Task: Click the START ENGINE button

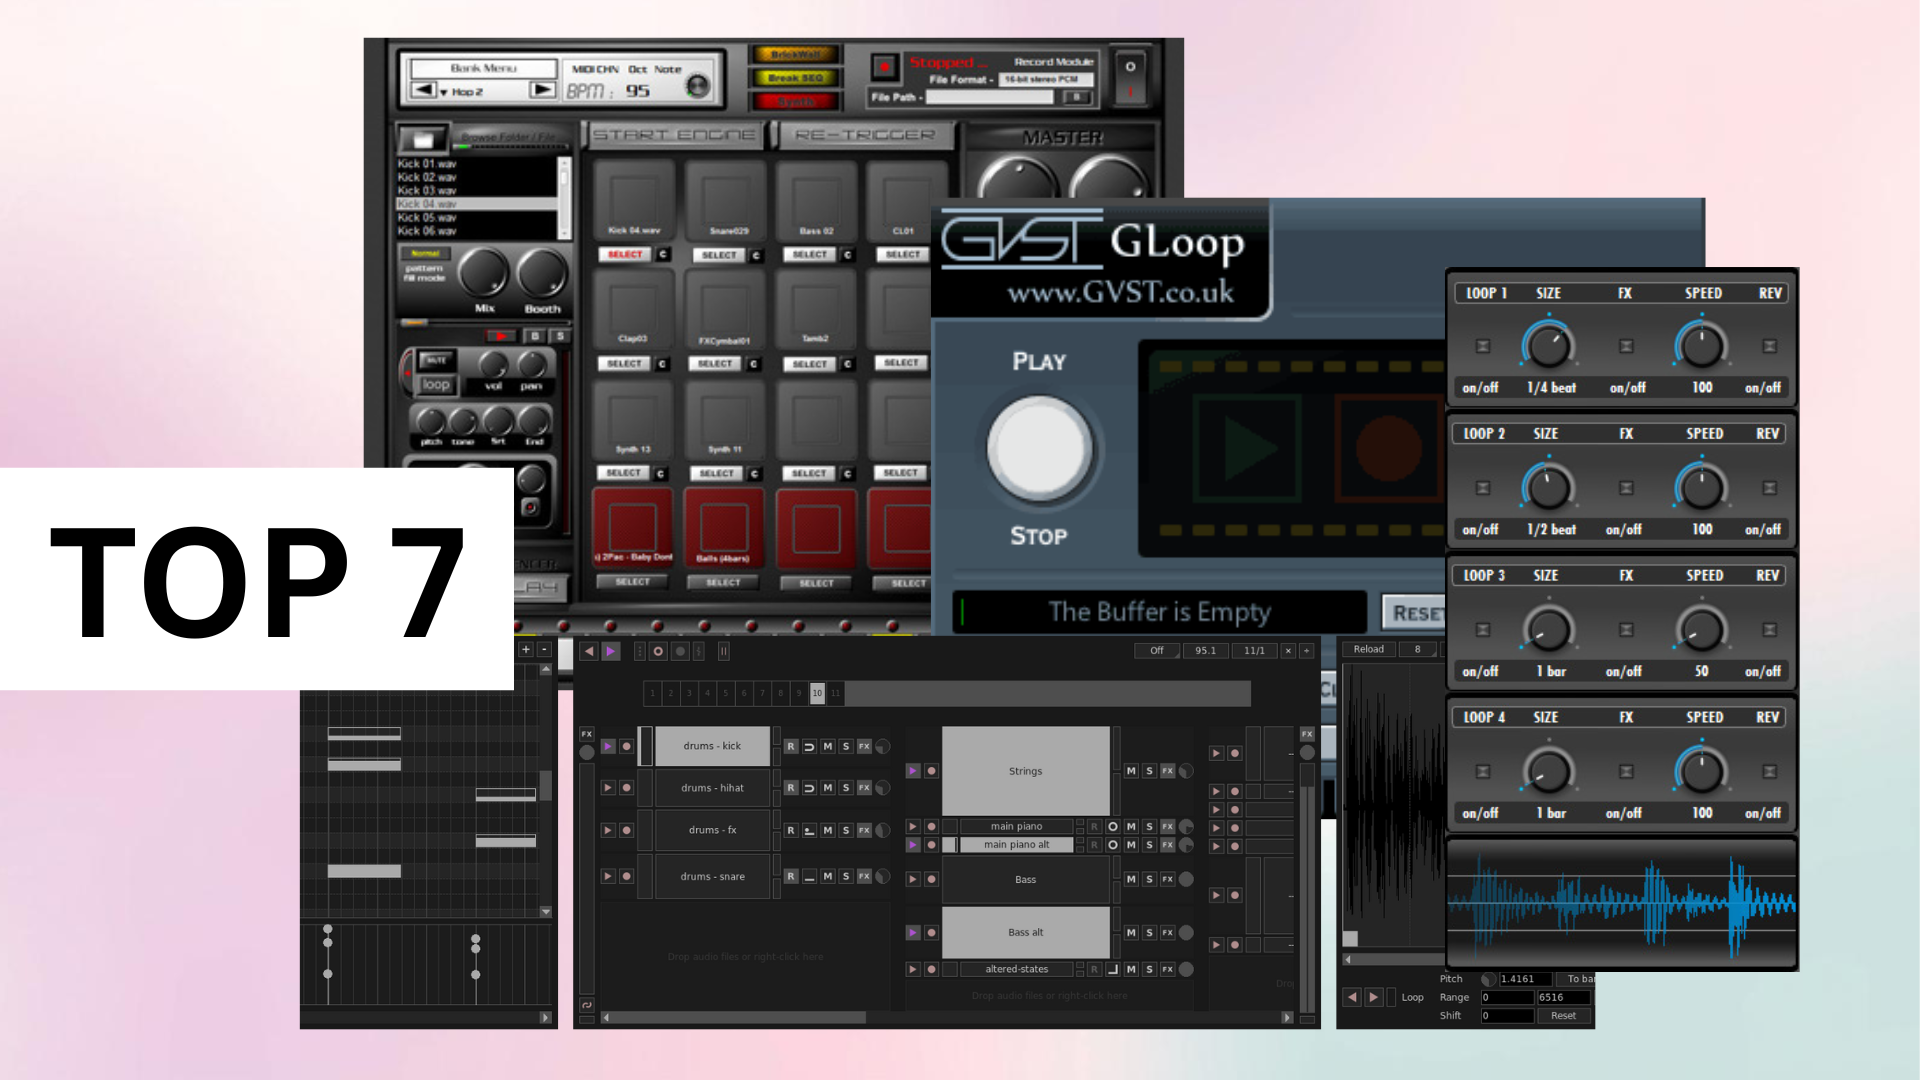Action: coord(675,135)
